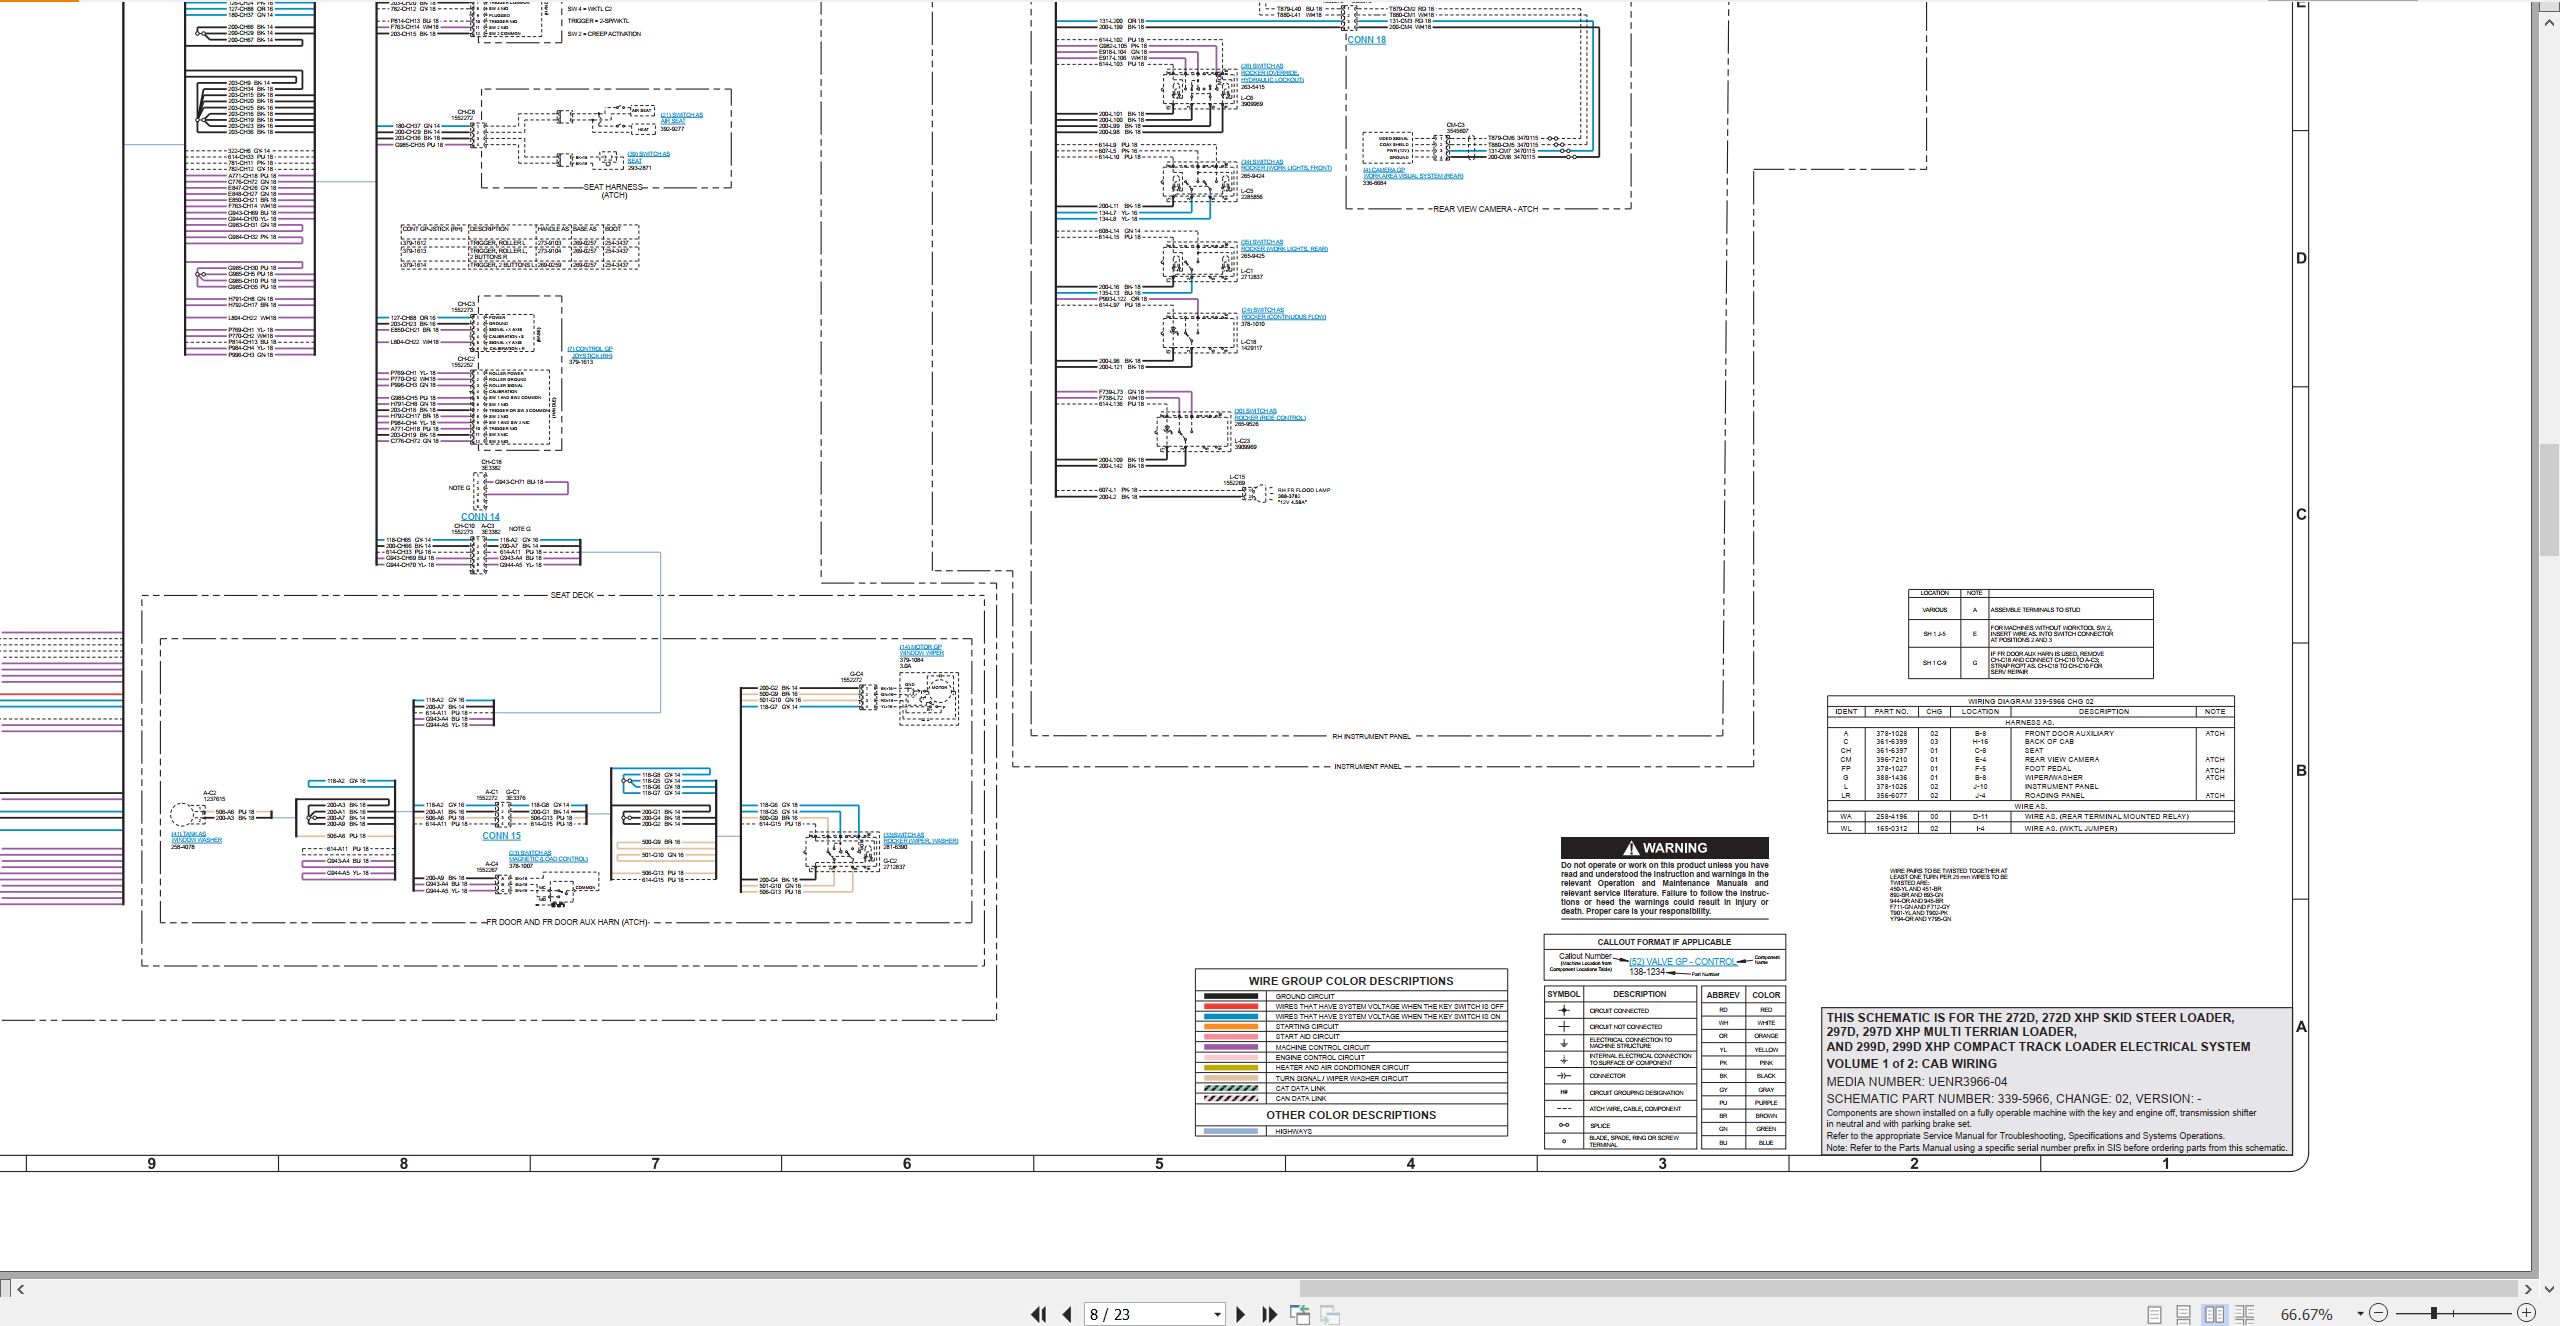Open the CONN 15 link
Screen dimensions: 2560x1326
(x=501, y=836)
